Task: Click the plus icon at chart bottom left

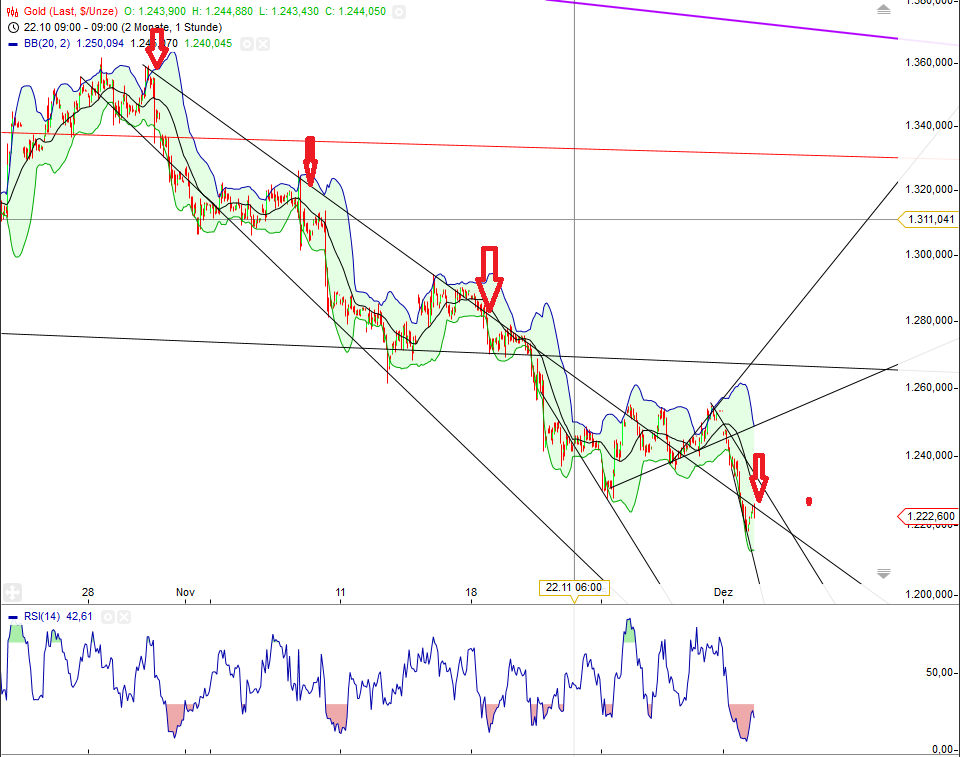Action: 10,590
